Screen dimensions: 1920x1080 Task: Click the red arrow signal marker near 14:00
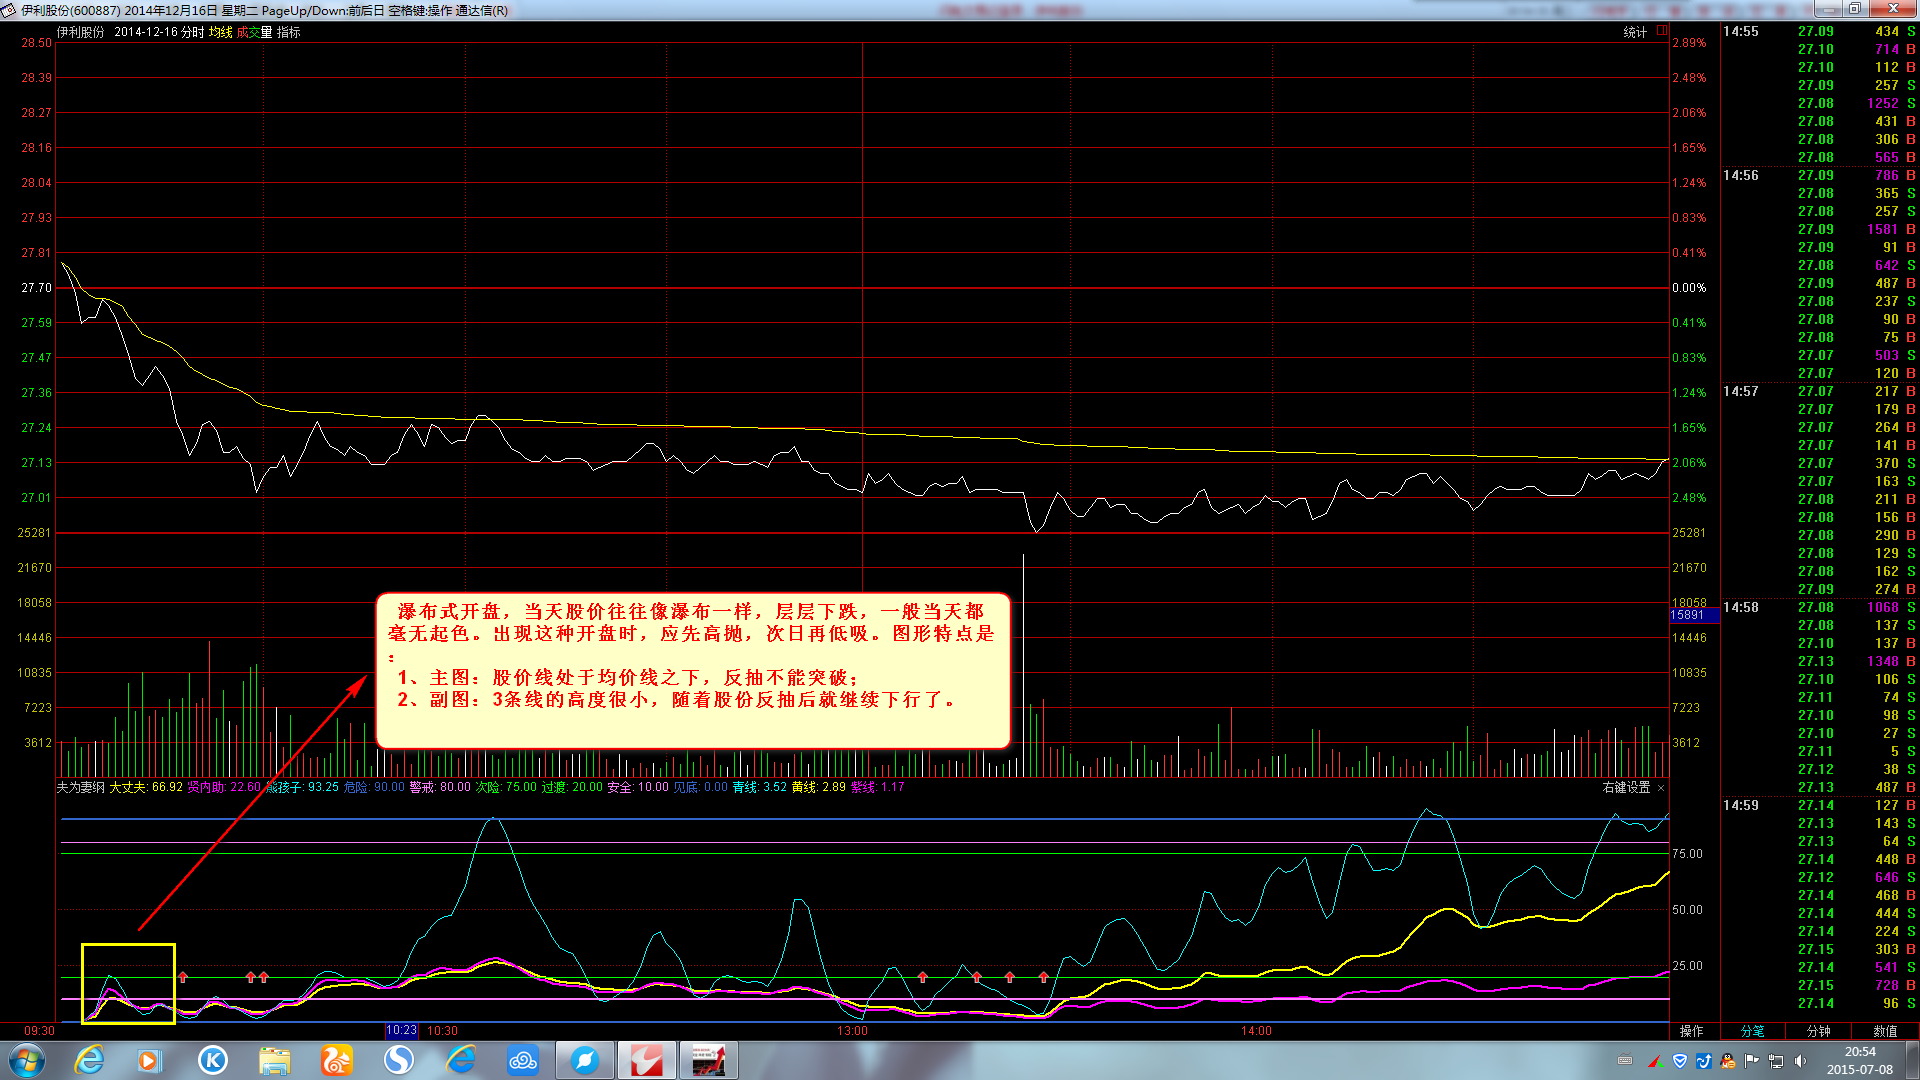tap(1043, 977)
